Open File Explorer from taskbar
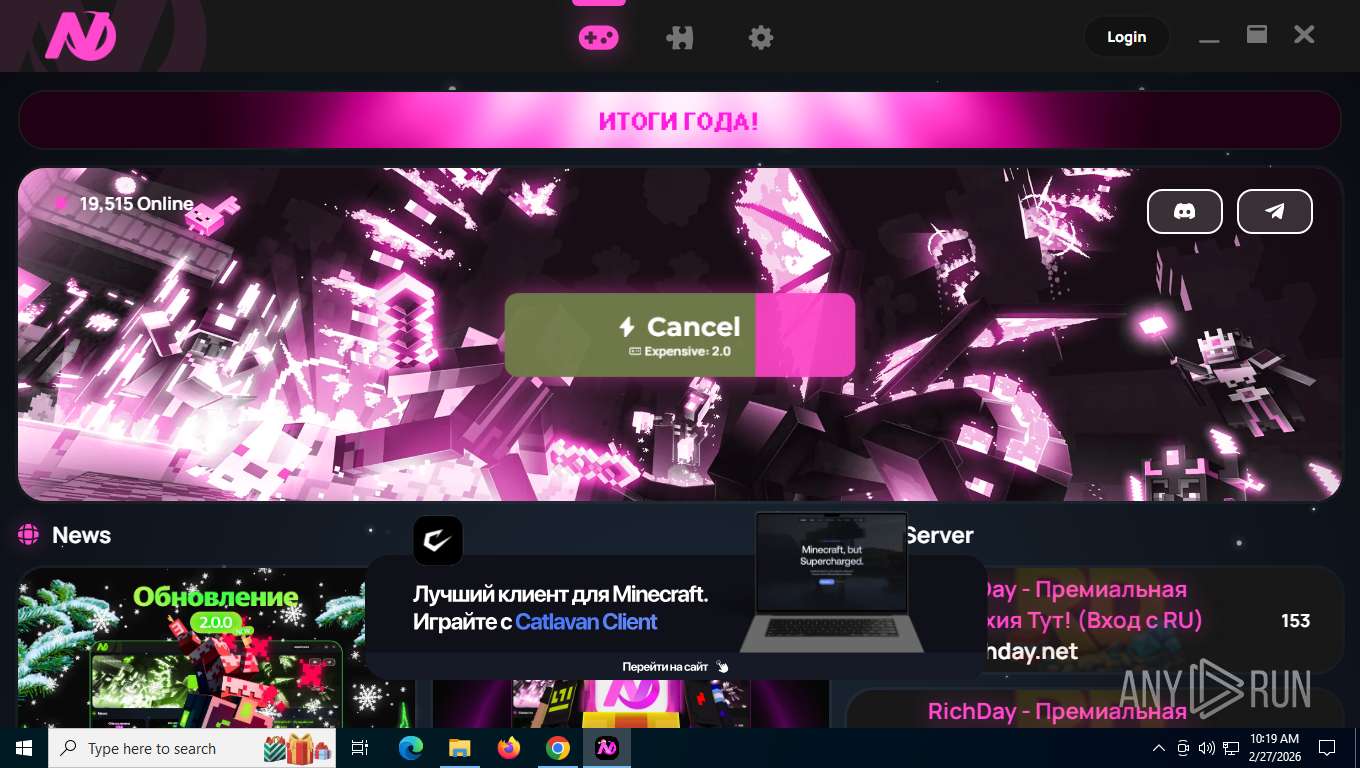 click(459, 748)
